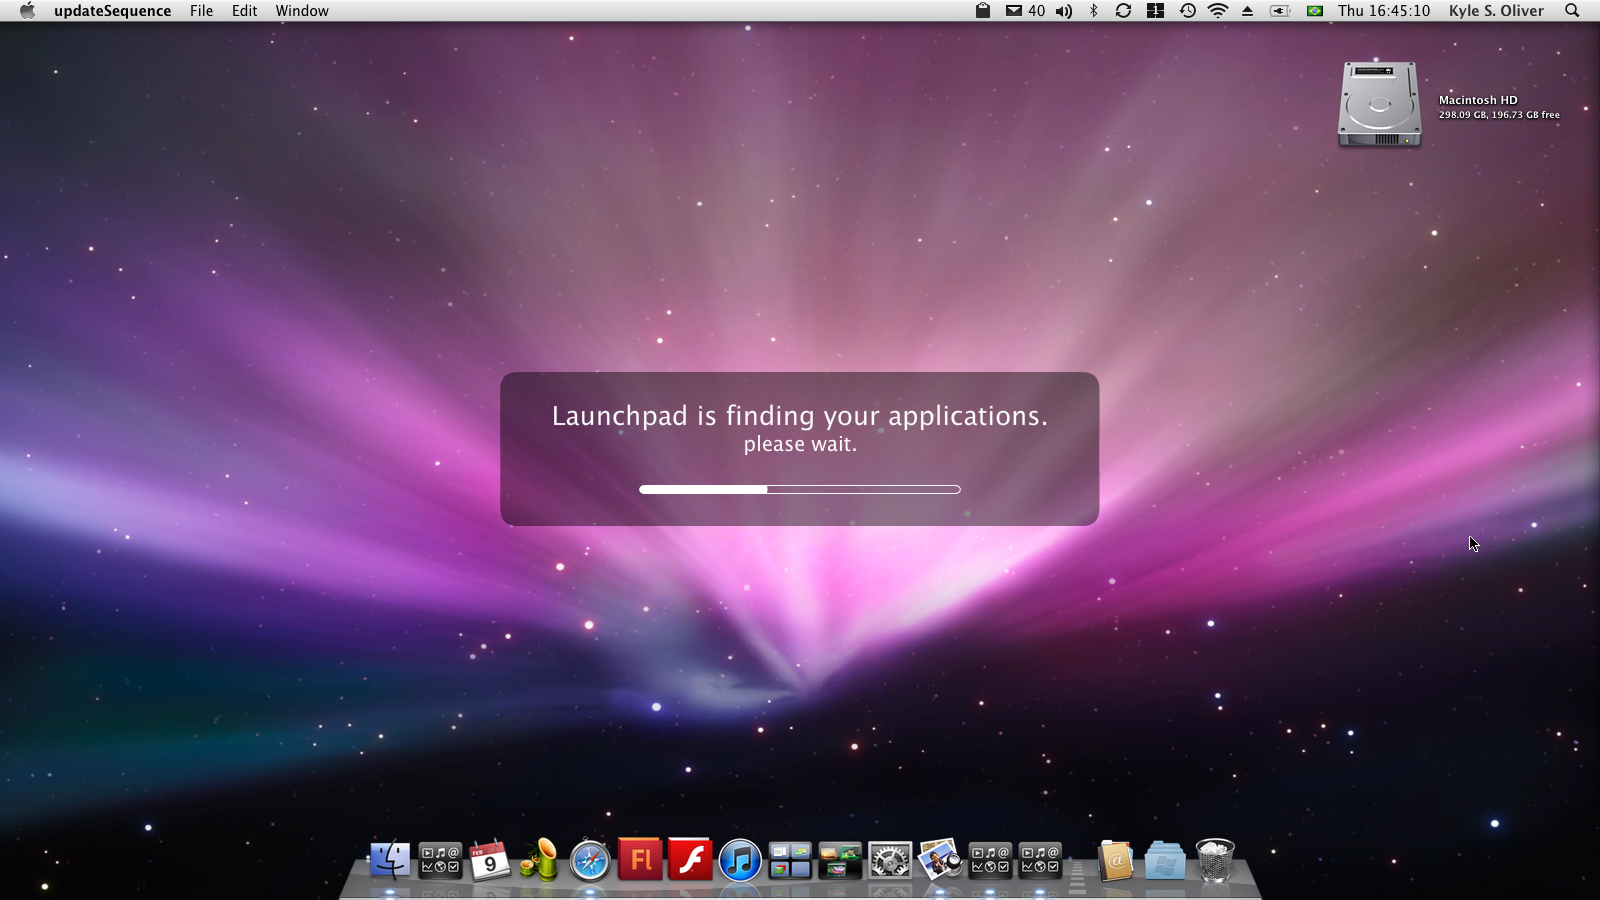The height and width of the screenshot is (900, 1600).
Task: Open Finder from the dock
Action: point(390,860)
